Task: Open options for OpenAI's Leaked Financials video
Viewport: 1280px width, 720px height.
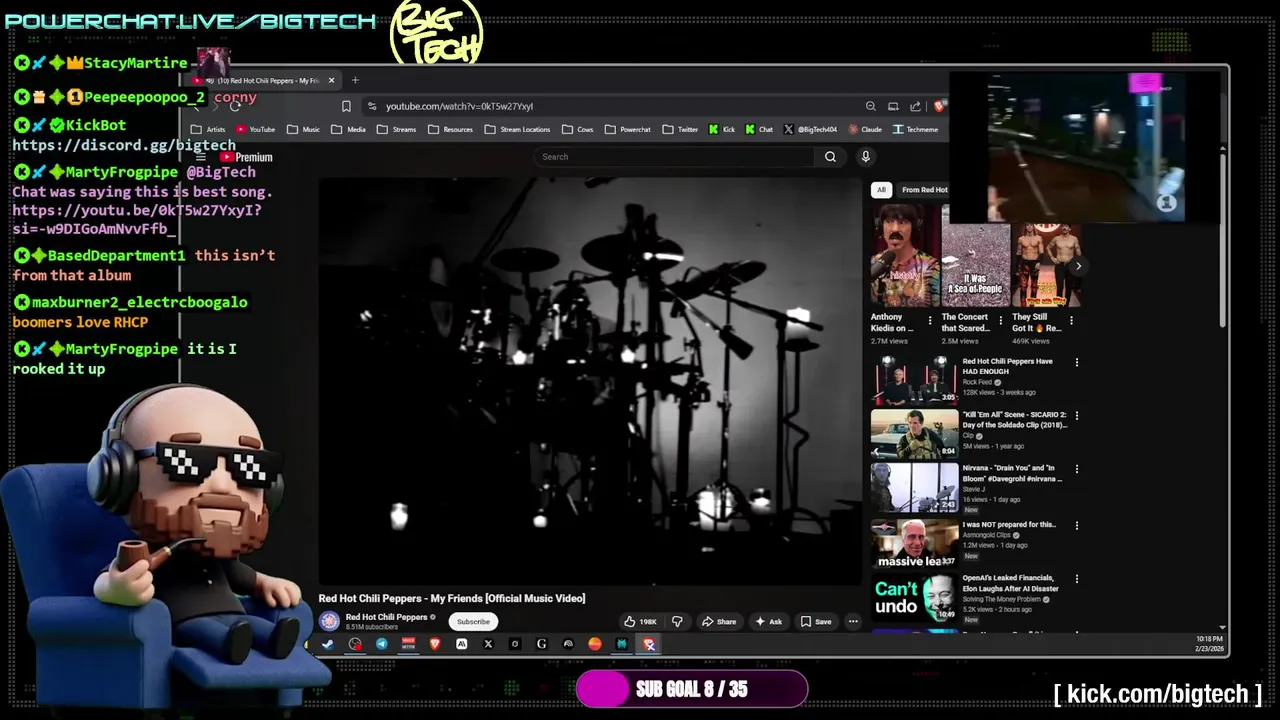Action: pyautogui.click(x=1077, y=579)
